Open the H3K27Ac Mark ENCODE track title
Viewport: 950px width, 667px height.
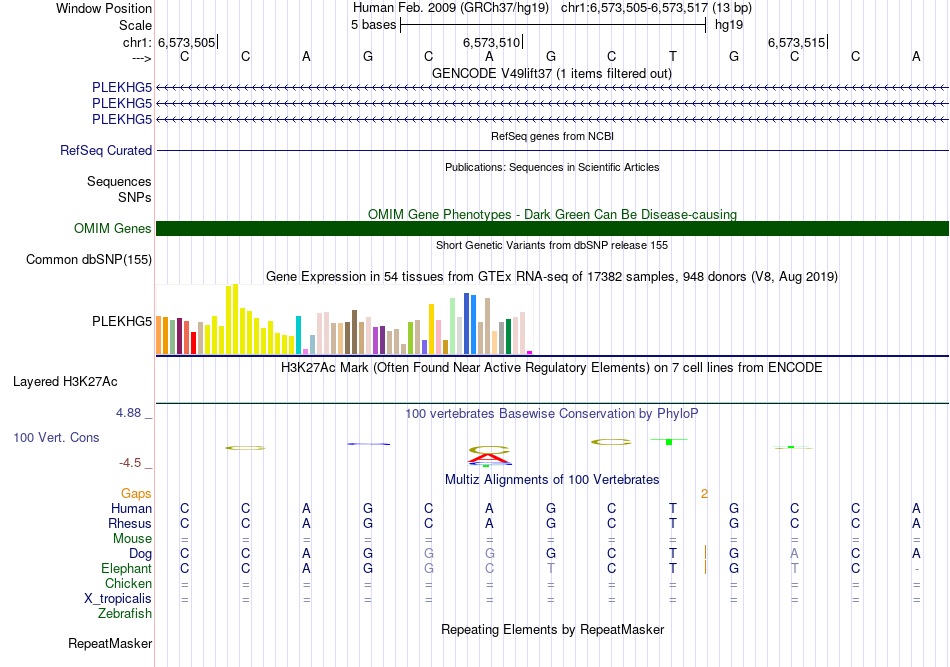pos(552,368)
